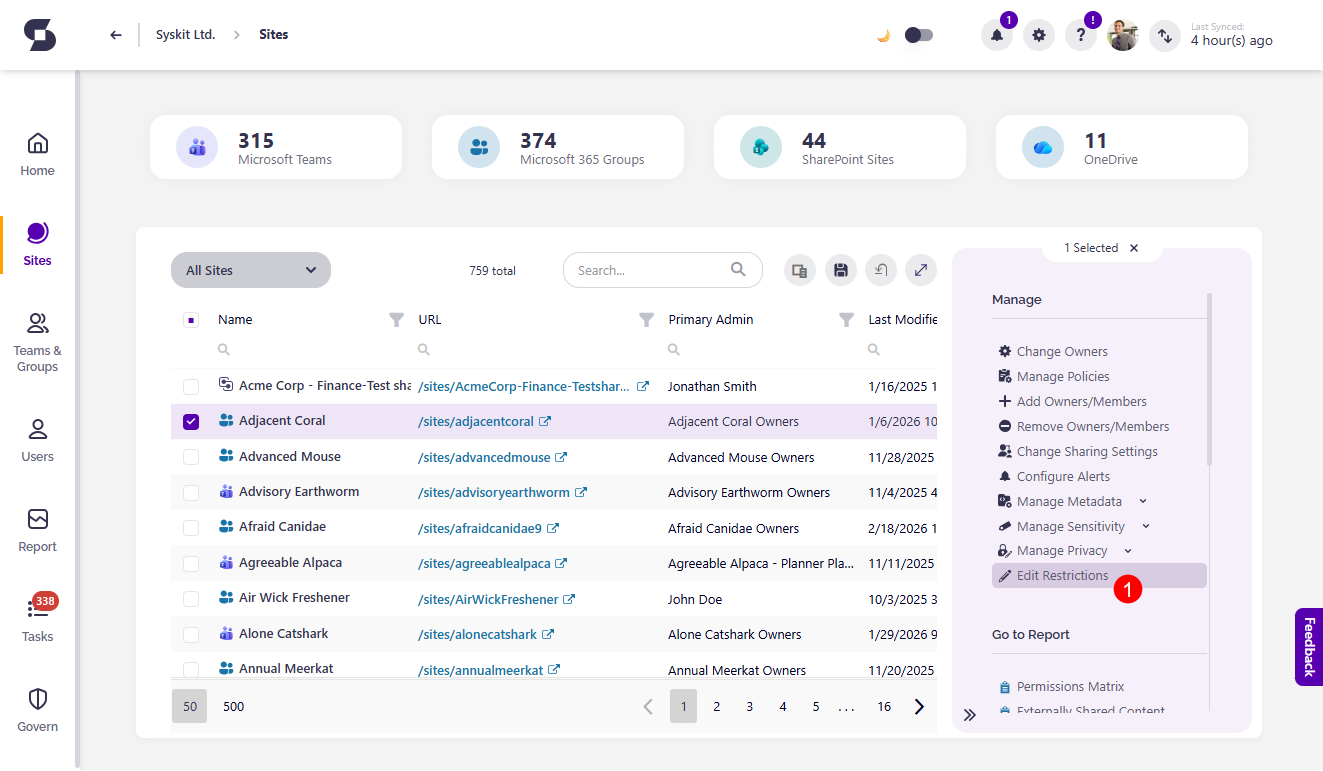Image resolution: width=1323 pixels, height=771 pixels.
Task: Open Teams & Groups in sidebar
Action: pos(38,341)
